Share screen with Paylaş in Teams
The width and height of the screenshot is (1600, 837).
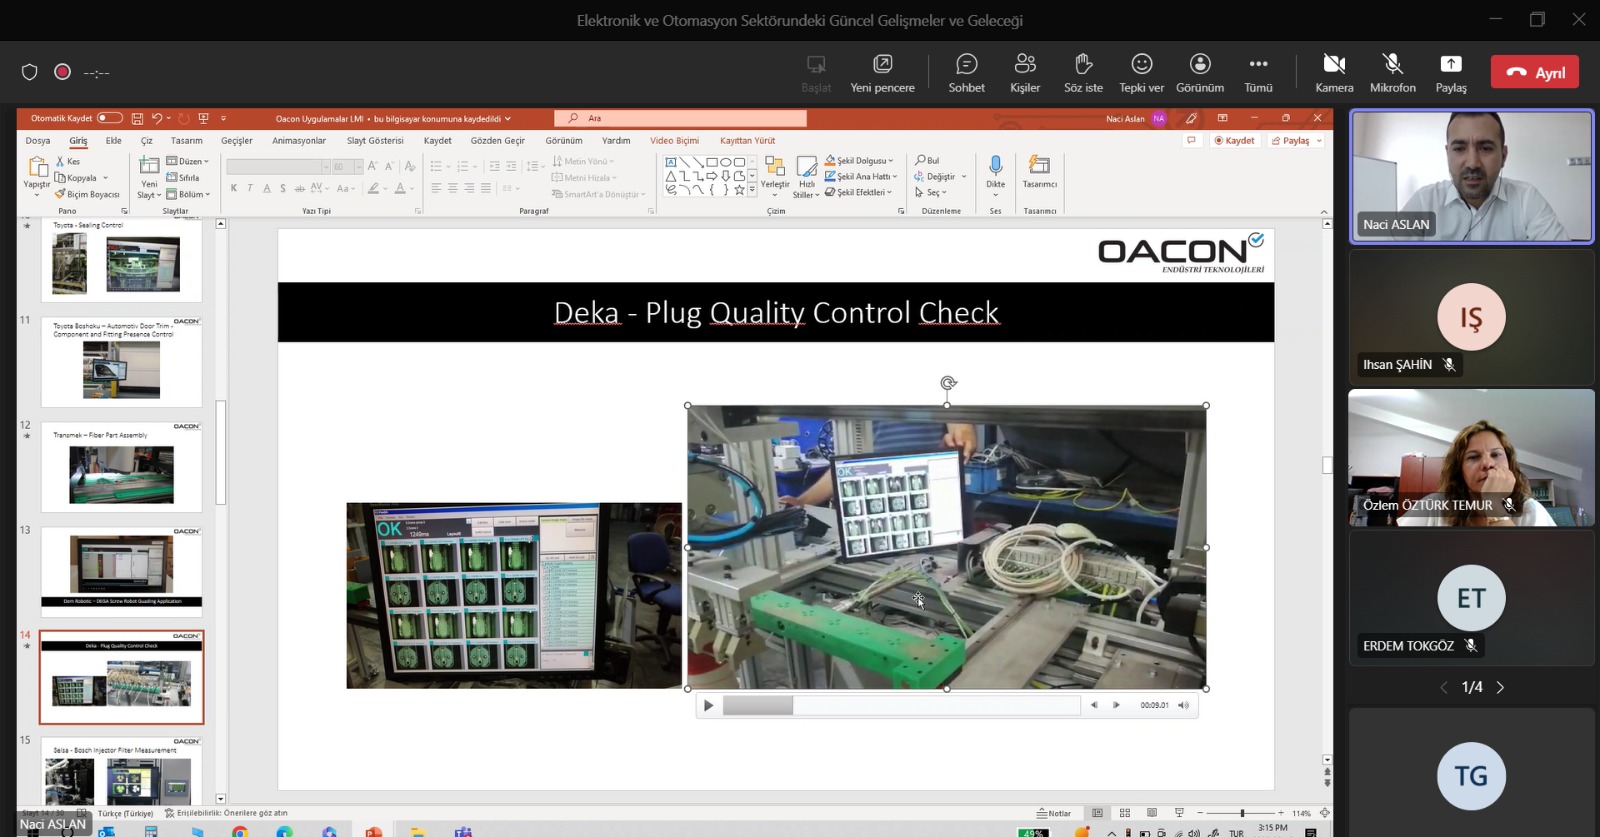1451,73
